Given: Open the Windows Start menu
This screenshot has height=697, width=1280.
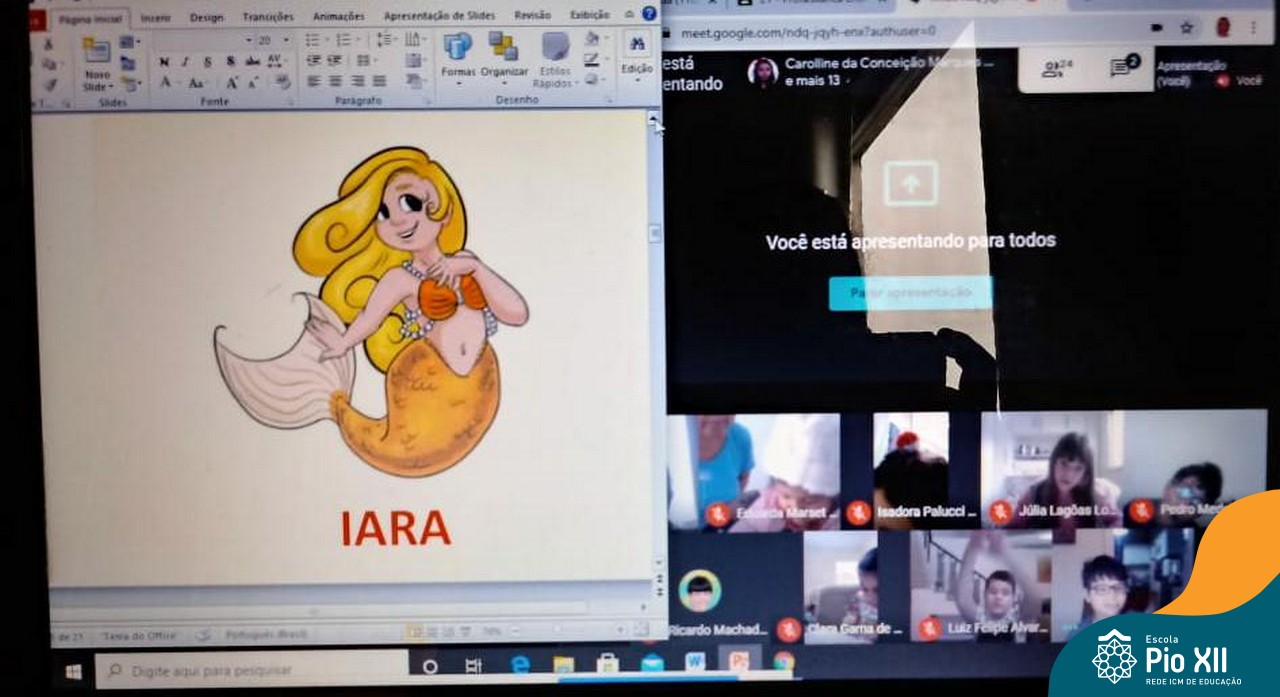Looking at the screenshot, I should tap(73, 671).
